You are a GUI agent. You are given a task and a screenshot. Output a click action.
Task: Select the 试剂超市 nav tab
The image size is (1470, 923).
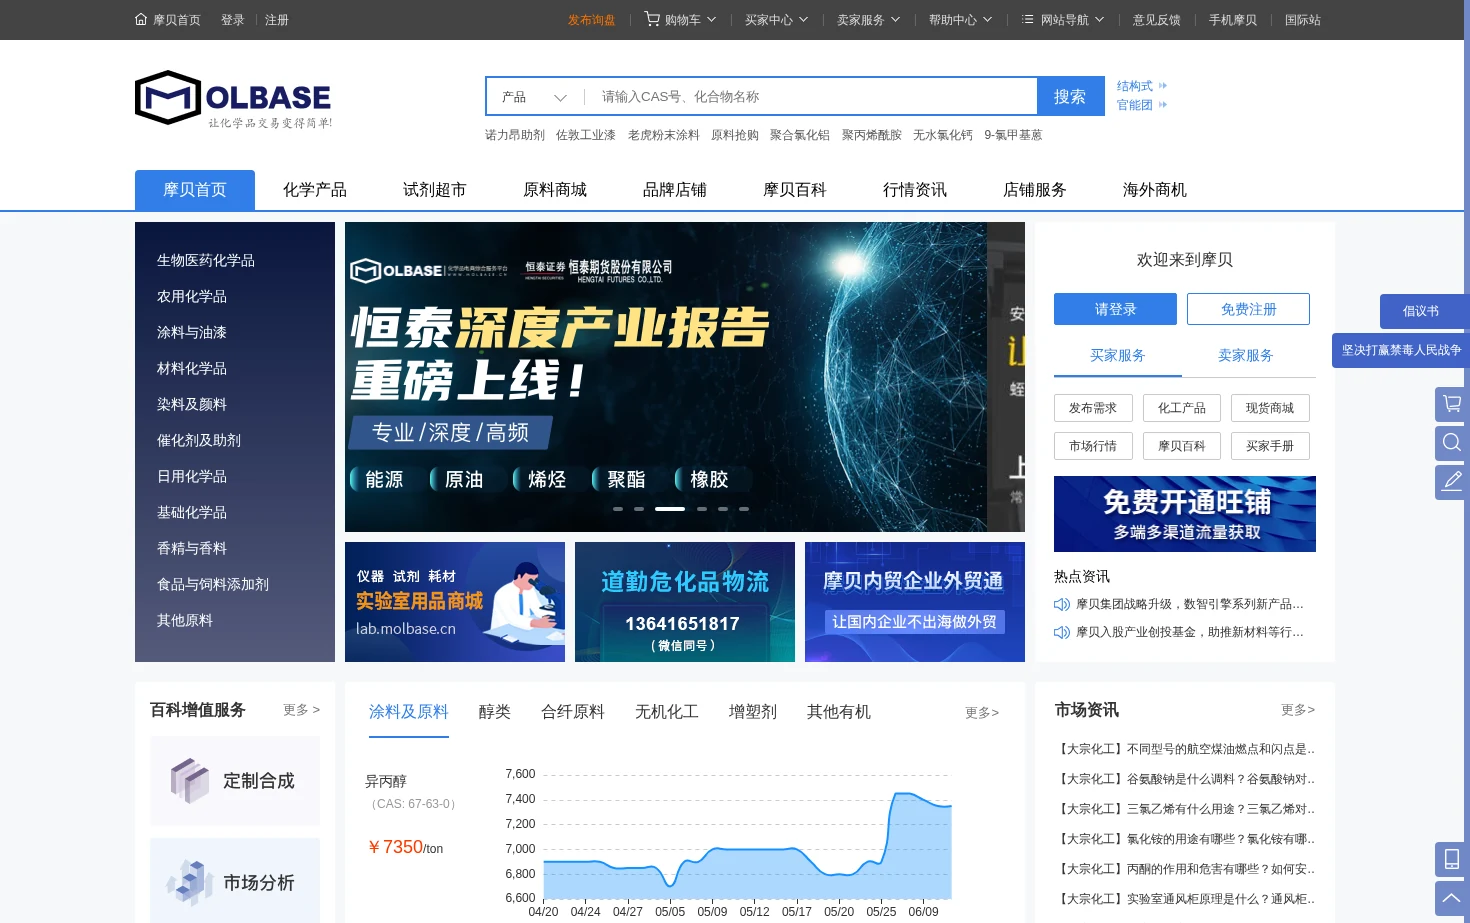pos(435,190)
